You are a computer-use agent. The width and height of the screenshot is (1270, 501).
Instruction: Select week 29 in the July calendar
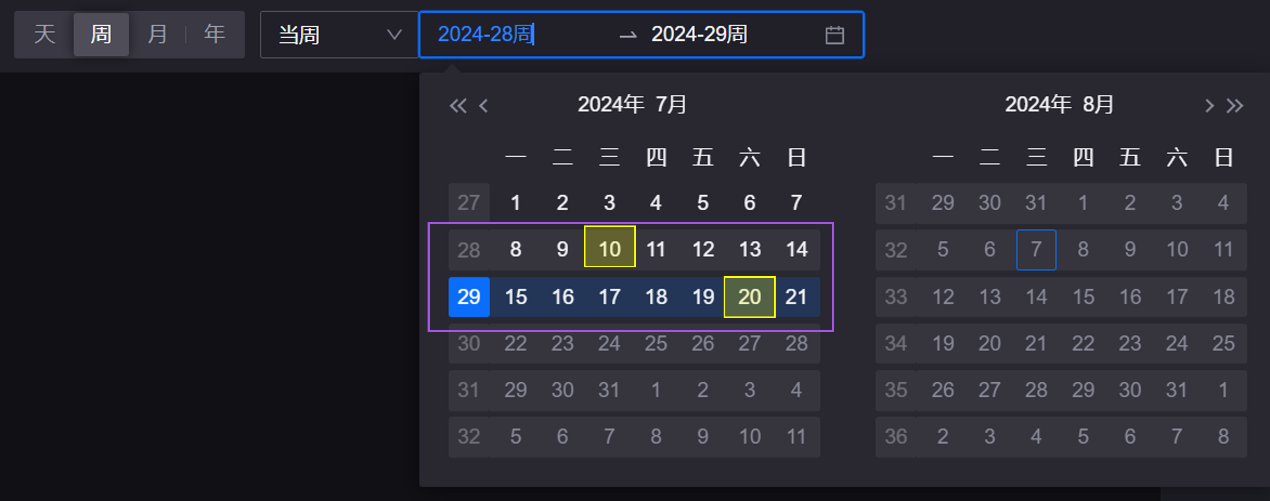[x=469, y=297]
